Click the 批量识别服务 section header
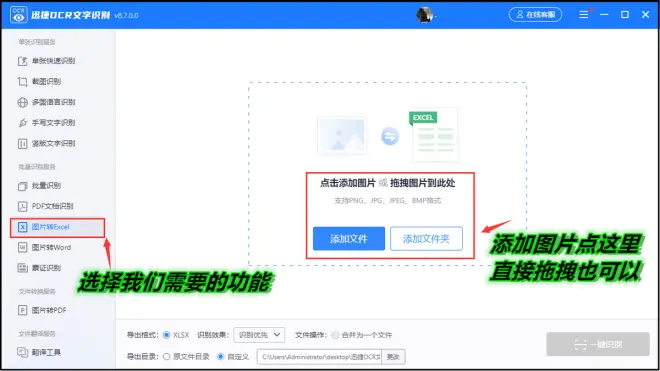The height and width of the screenshot is (371, 660). [37, 167]
